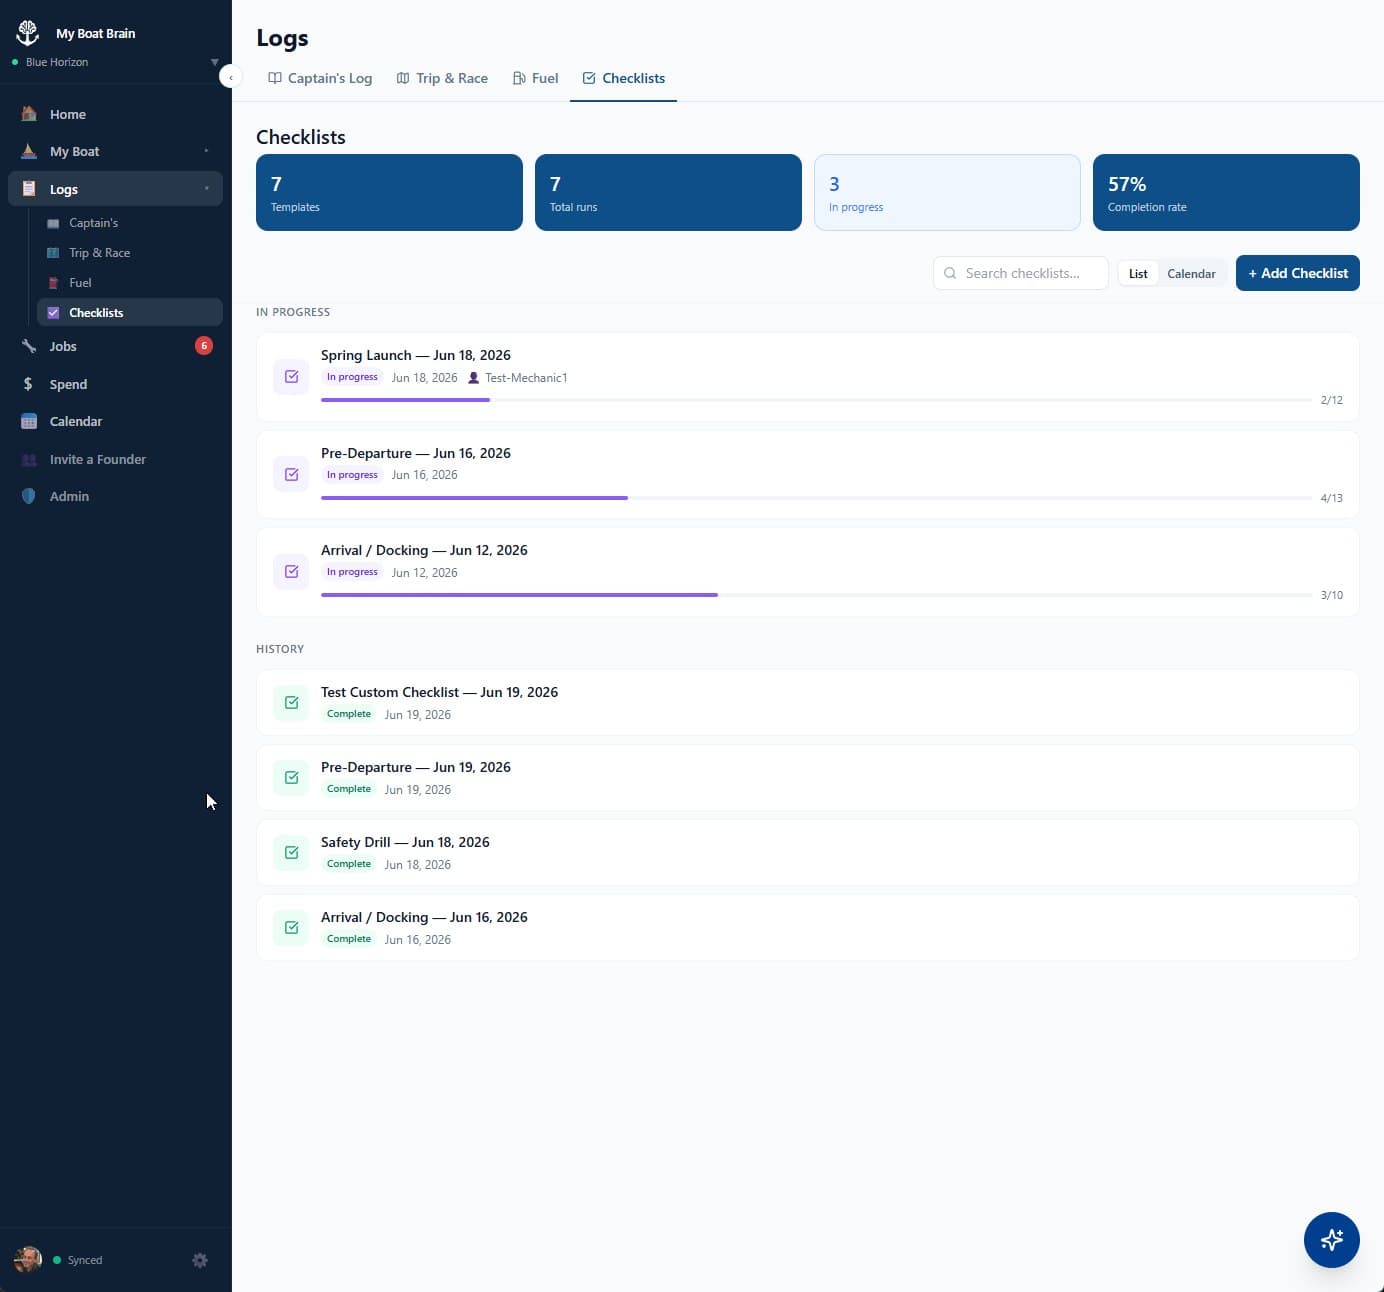Click the Logs clipboard icon in sidebar

[x=29, y=189]
